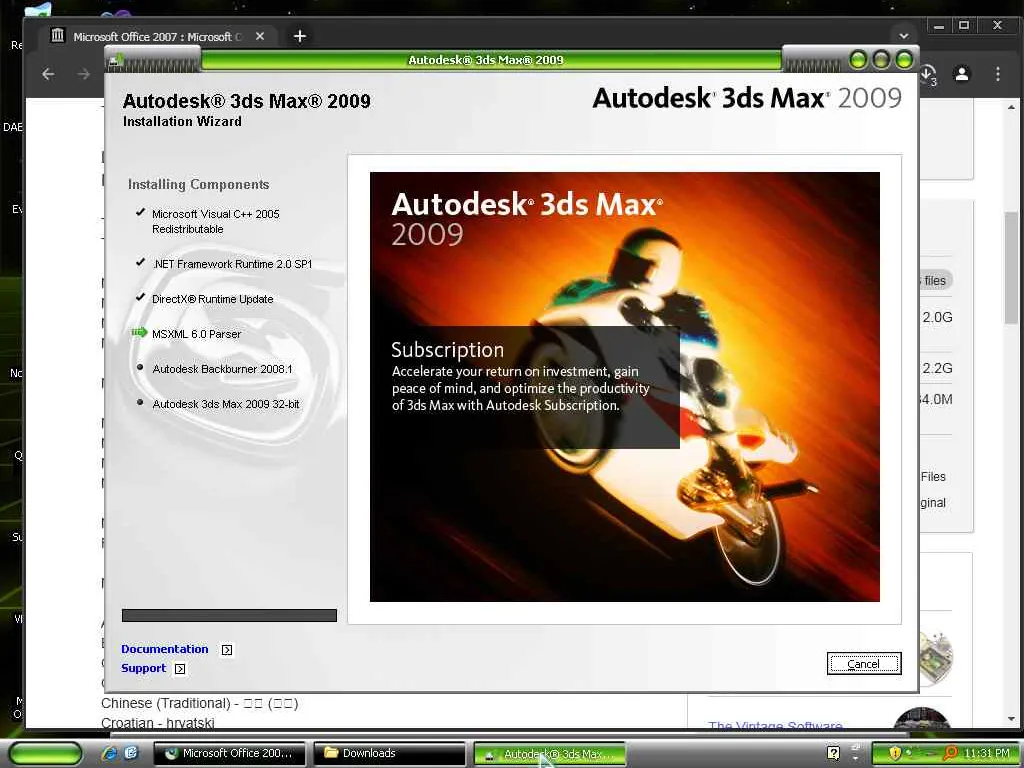The width and height of the screenshot is (1024, 768).
Task: Click the 'Installing Components' heading
Action: (199, 184)
